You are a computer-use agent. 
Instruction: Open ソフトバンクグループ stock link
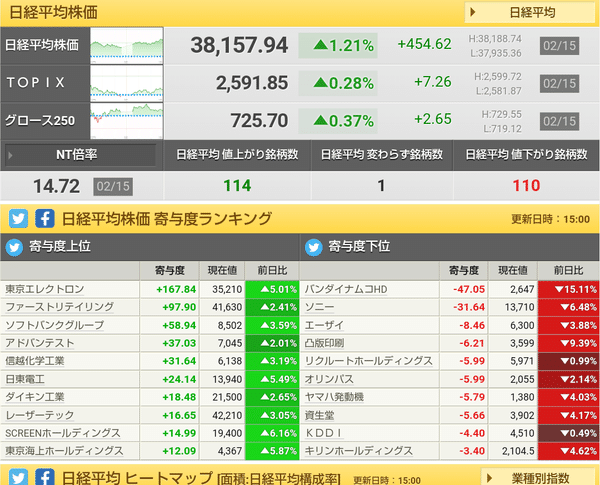coord(54,325)
